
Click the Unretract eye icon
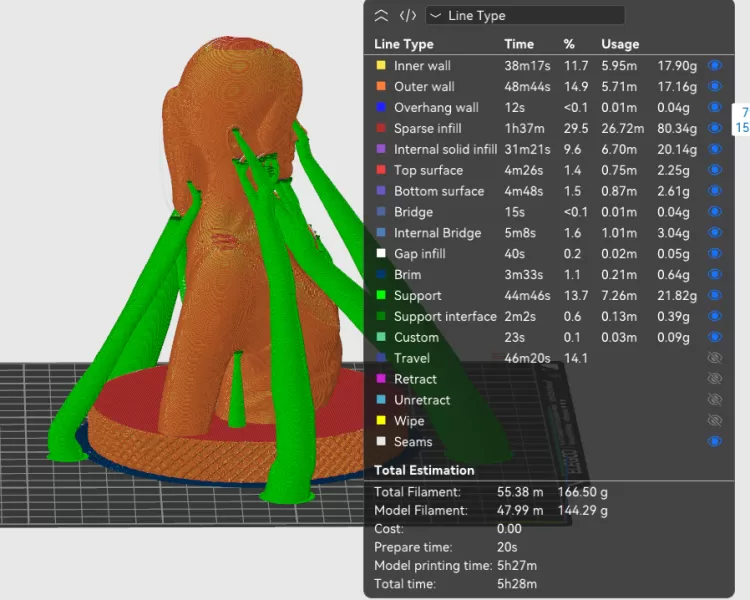coord(714,399)
